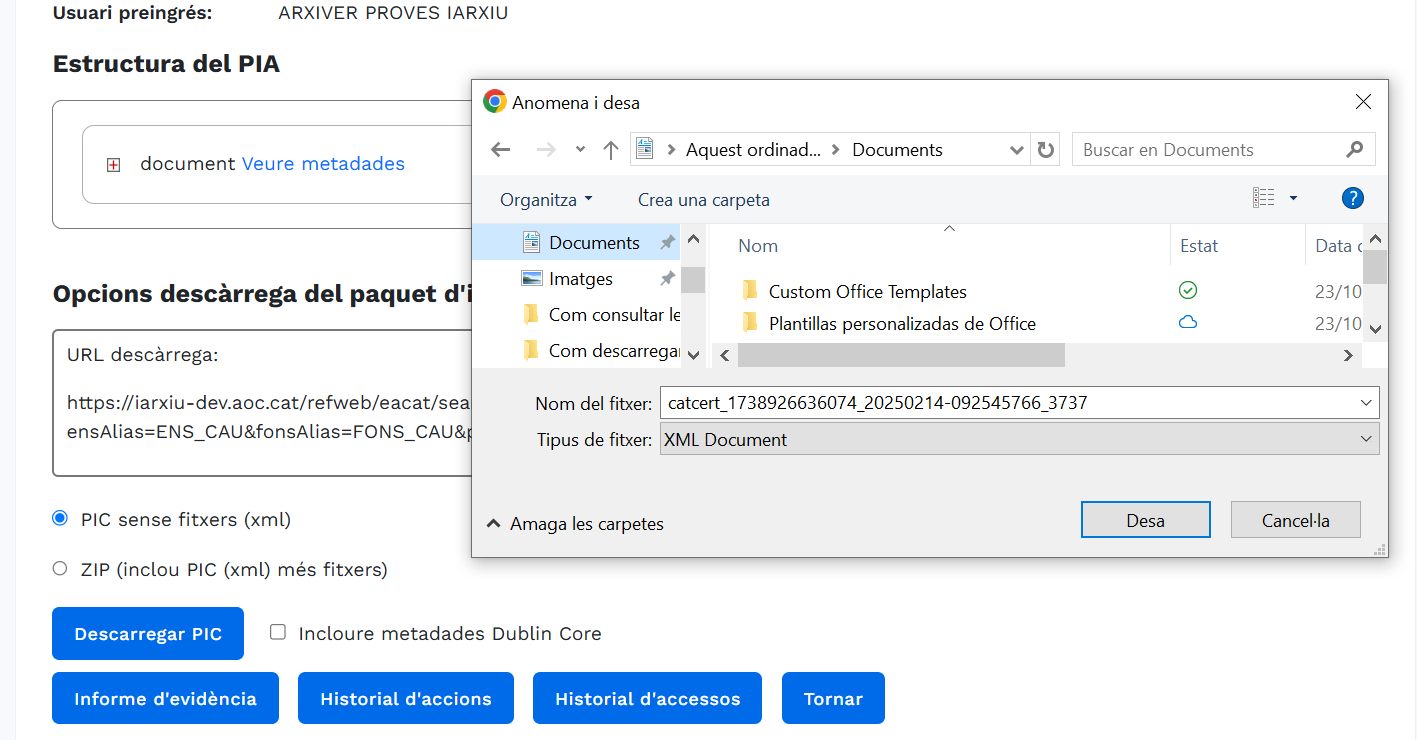
Task: Open help with the question mark icon
Action: coord(1353,199)
